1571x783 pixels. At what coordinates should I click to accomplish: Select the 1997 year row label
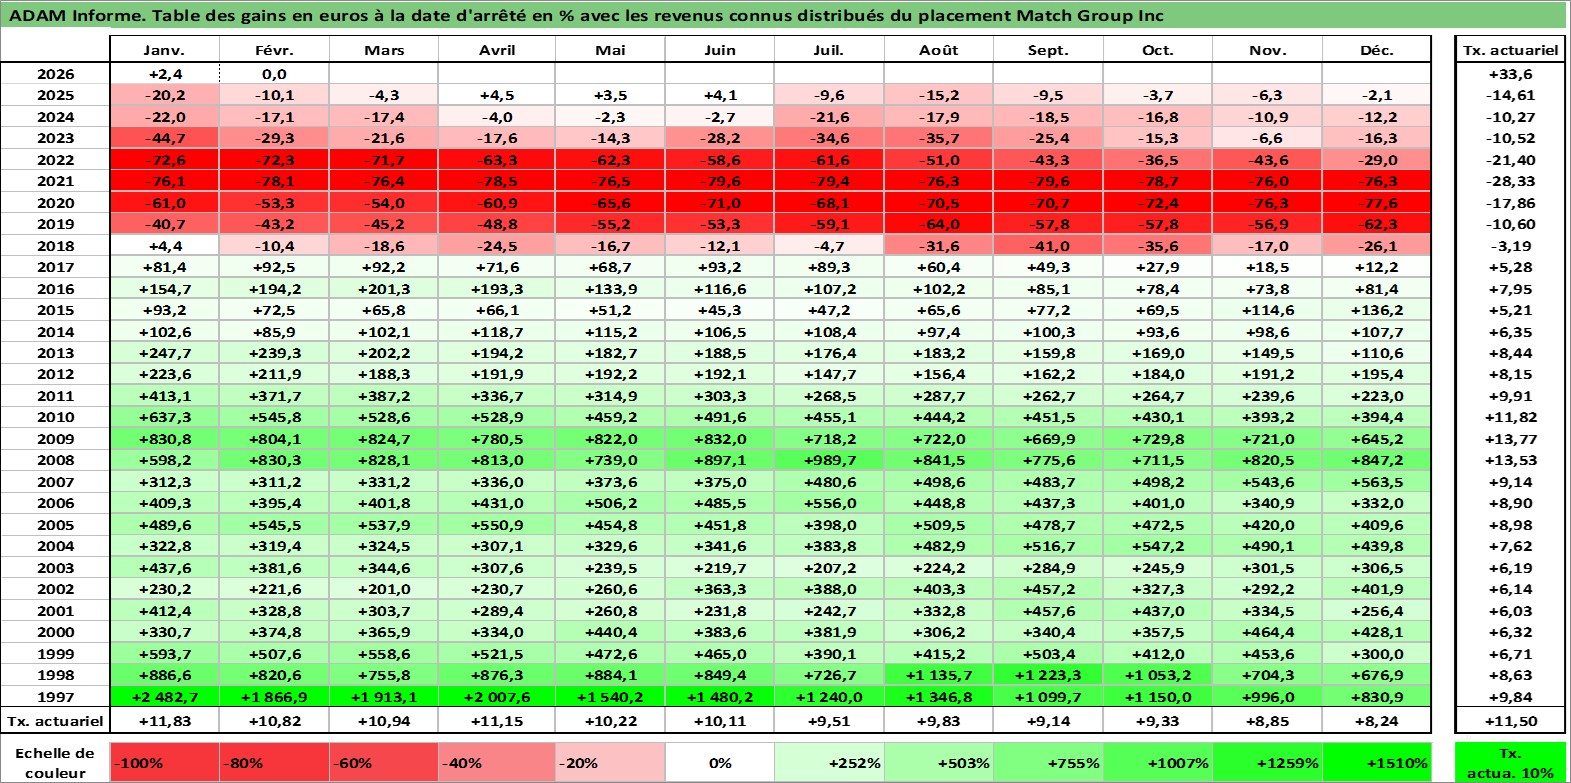[55, 697]
